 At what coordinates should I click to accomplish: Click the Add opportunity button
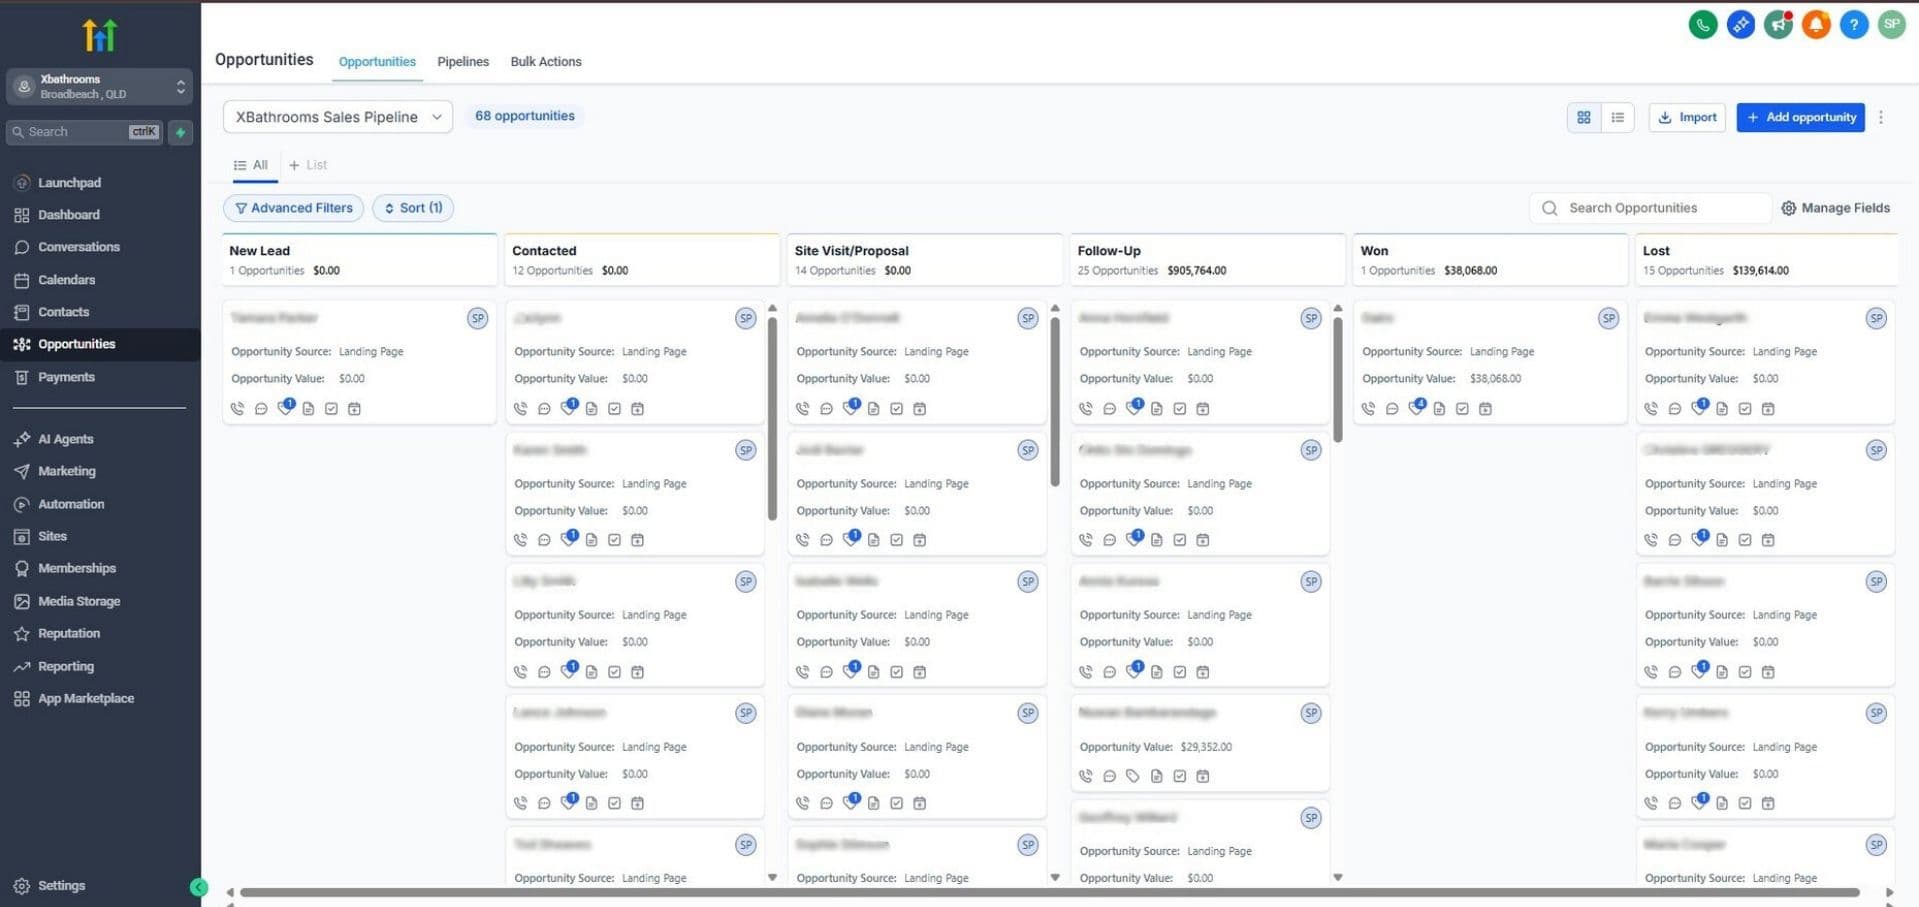pyautogui.click(x=1800, y=117)
